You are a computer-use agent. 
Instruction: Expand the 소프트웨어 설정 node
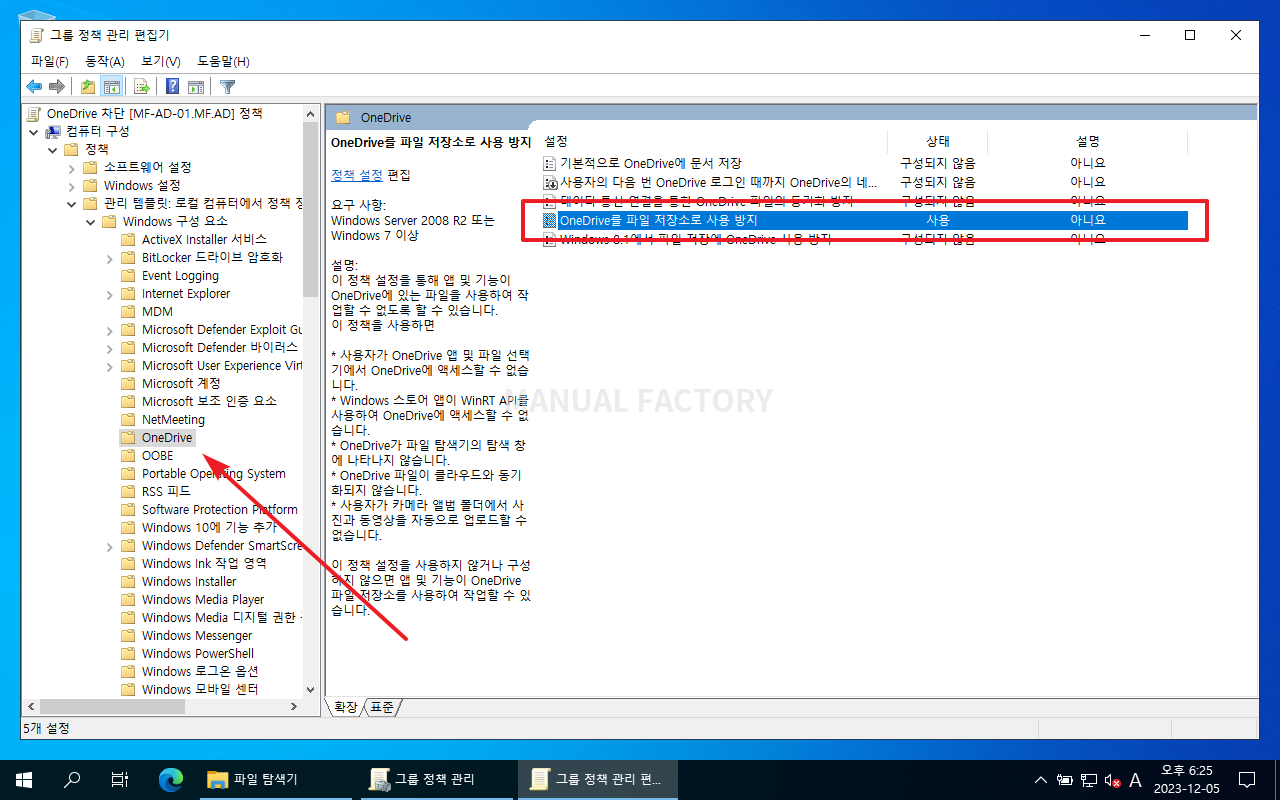[x=71, y=167]
